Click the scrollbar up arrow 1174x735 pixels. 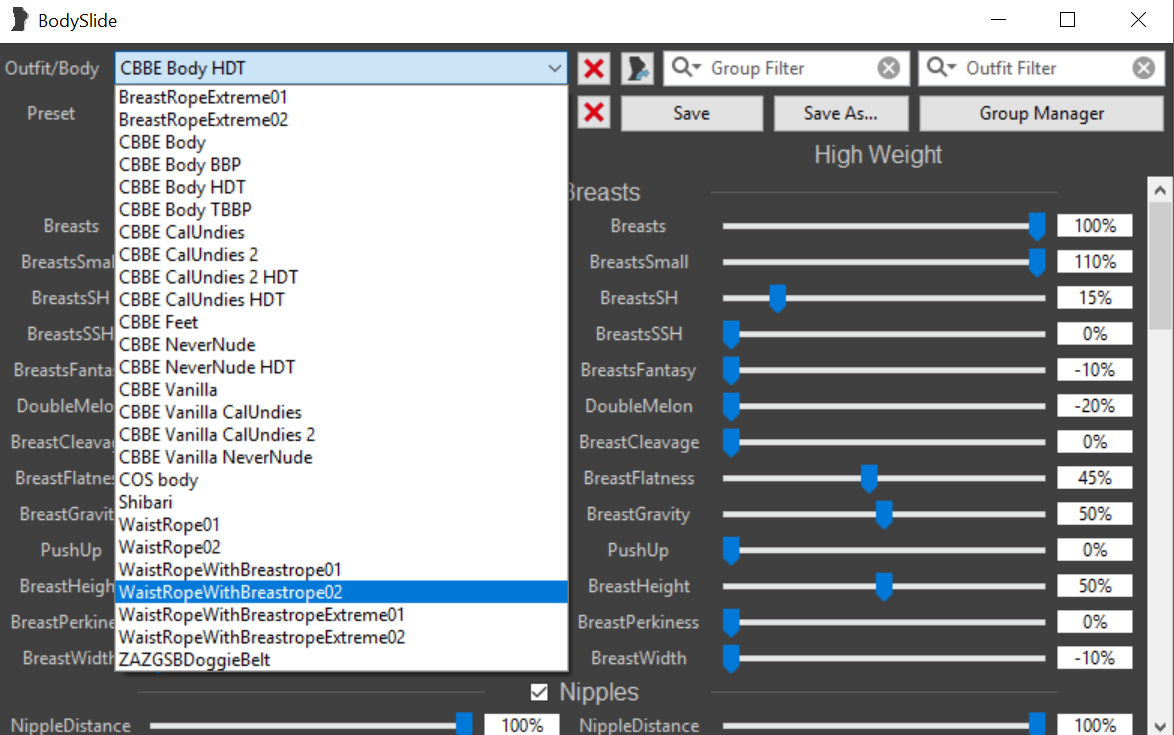click(x=1160, y=190)
